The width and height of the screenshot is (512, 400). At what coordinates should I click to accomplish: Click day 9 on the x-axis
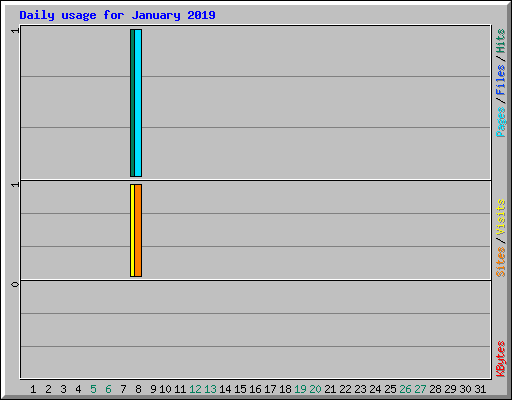pos(153,389)
